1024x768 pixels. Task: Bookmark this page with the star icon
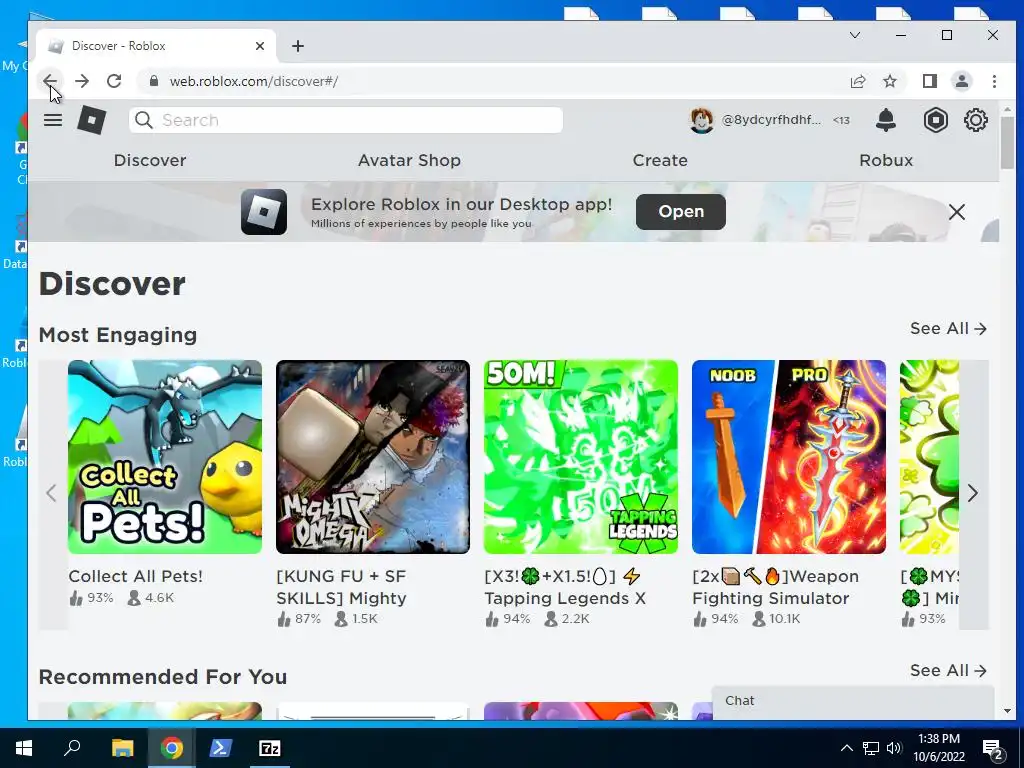(x=889, y=81)
